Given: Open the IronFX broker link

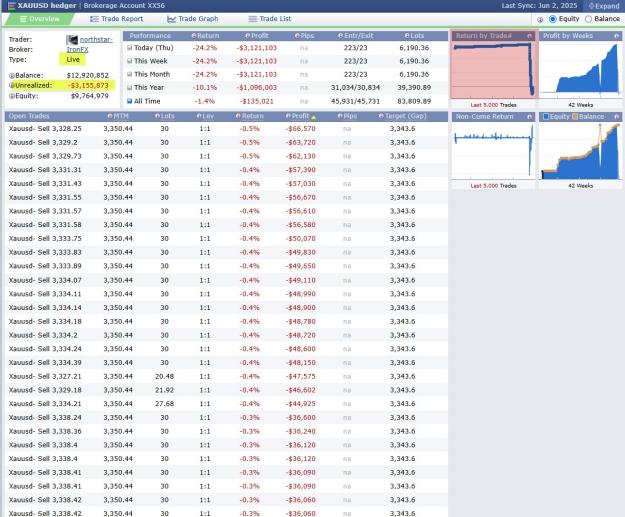Looking at the screenshot, I should (x=77, y=50).
